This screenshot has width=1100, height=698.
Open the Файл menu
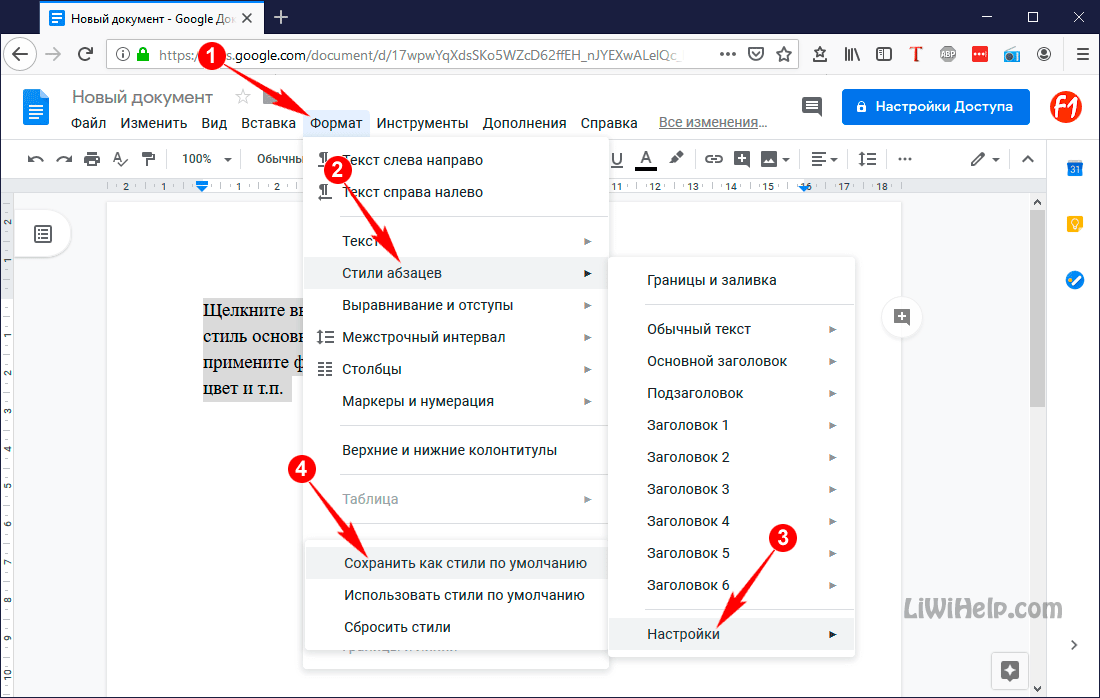coord(88,123)
